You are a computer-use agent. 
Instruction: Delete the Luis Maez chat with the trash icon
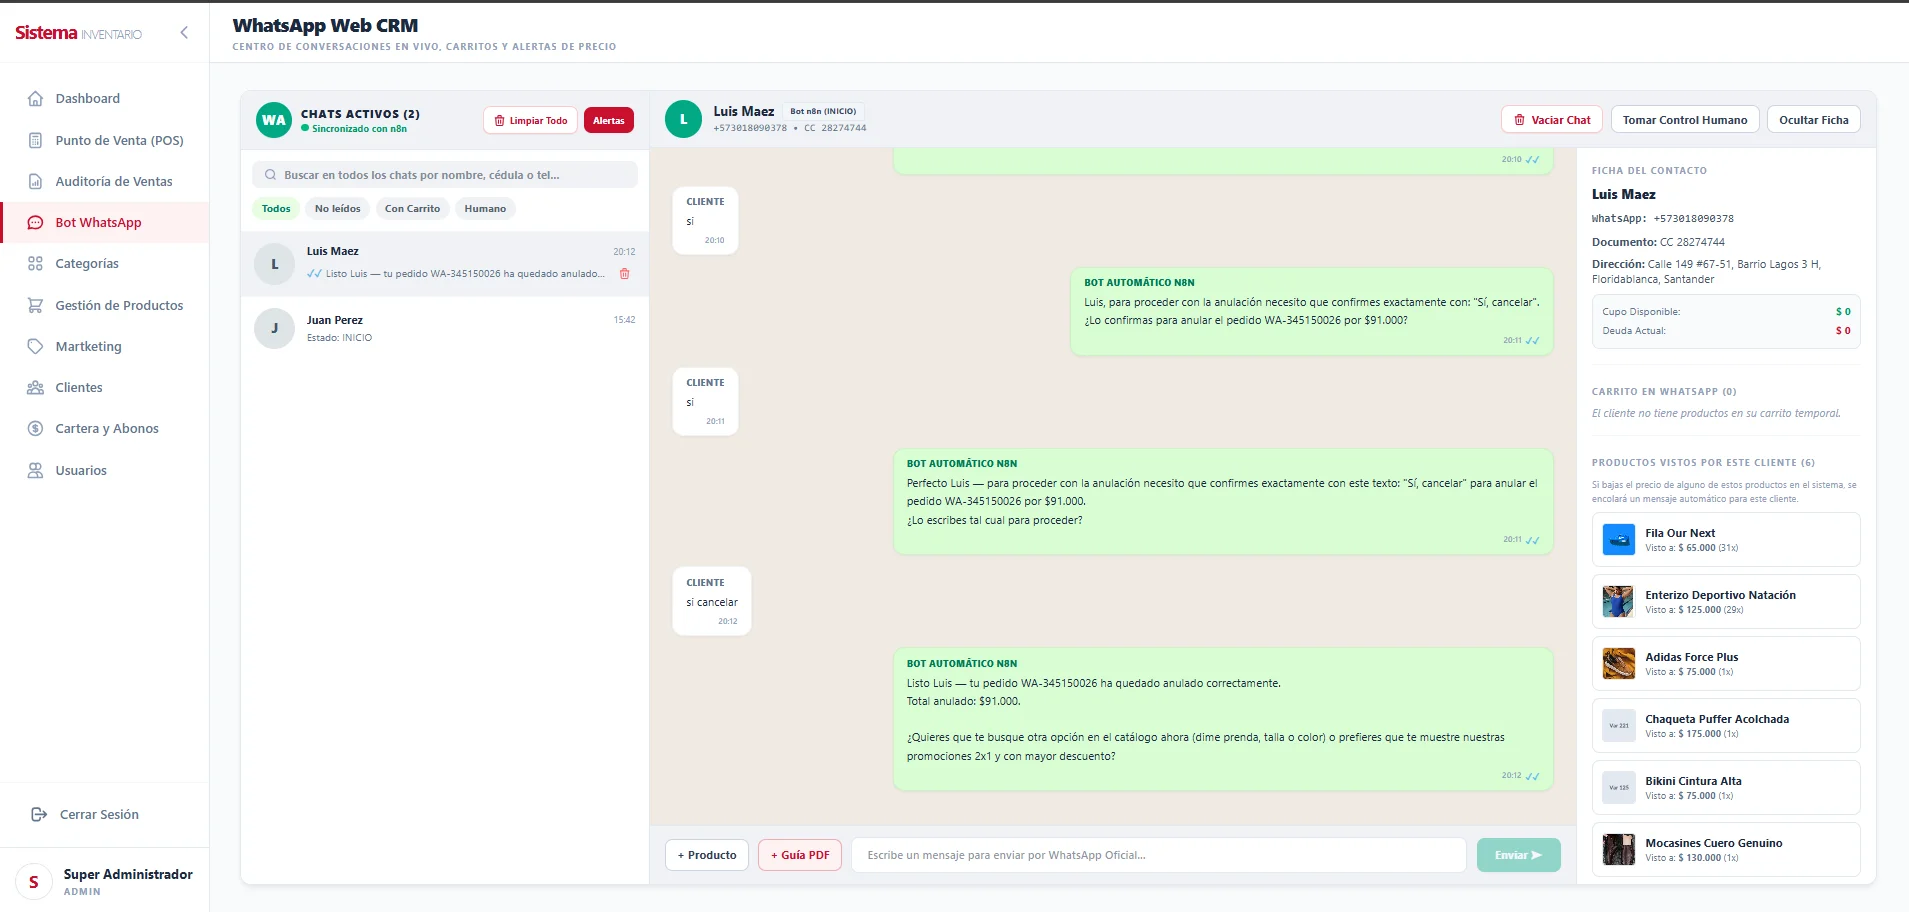click(x=625, y=274)
